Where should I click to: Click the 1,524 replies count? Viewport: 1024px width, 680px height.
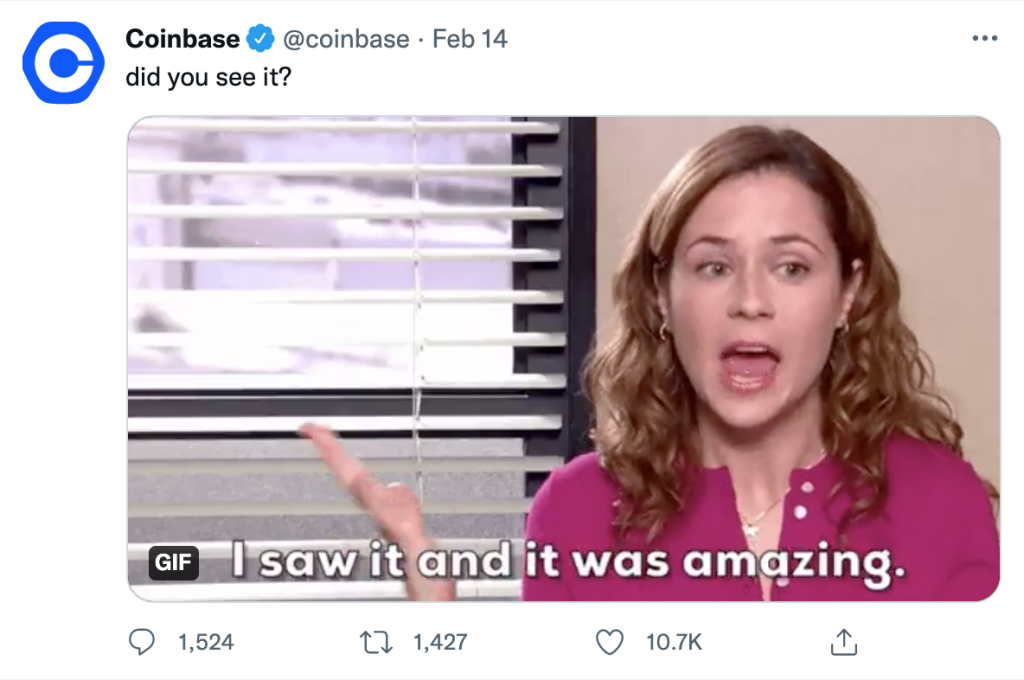[206, 642]
